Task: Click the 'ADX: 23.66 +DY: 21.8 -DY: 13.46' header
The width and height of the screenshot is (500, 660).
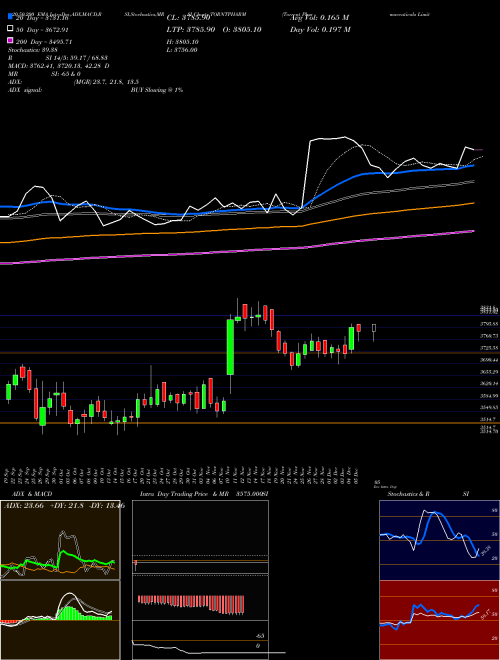Action: click(x=64, y=506)
